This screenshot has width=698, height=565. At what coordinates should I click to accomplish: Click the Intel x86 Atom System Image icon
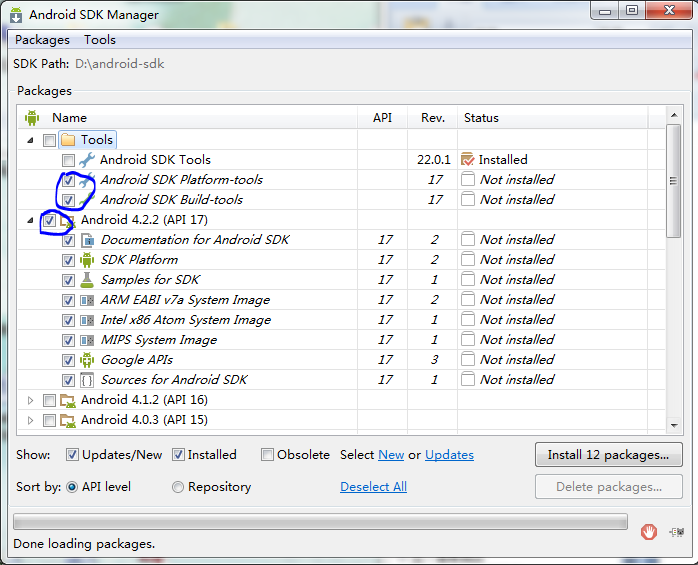(87, 320)
